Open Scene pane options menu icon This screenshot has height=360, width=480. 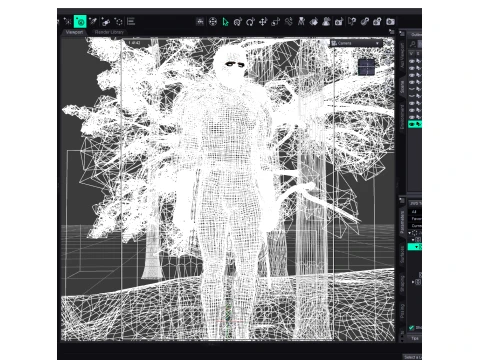[x=402, y=33]
